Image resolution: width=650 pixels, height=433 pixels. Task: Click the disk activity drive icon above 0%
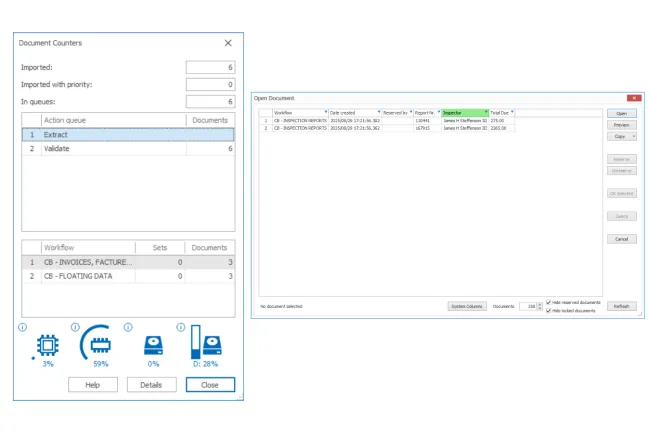point(153,345)
